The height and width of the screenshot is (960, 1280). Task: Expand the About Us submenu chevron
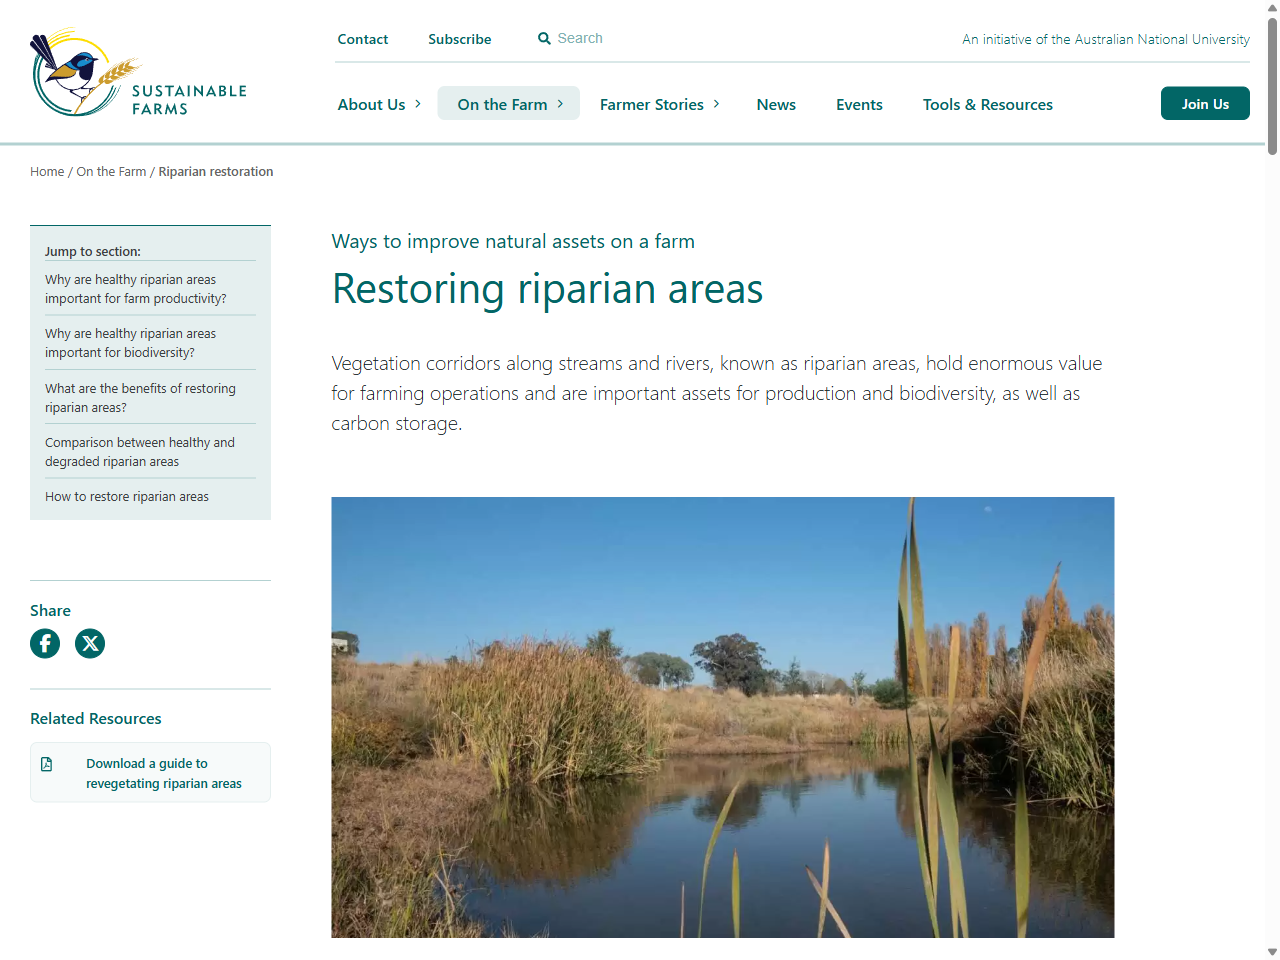point(417,104)
